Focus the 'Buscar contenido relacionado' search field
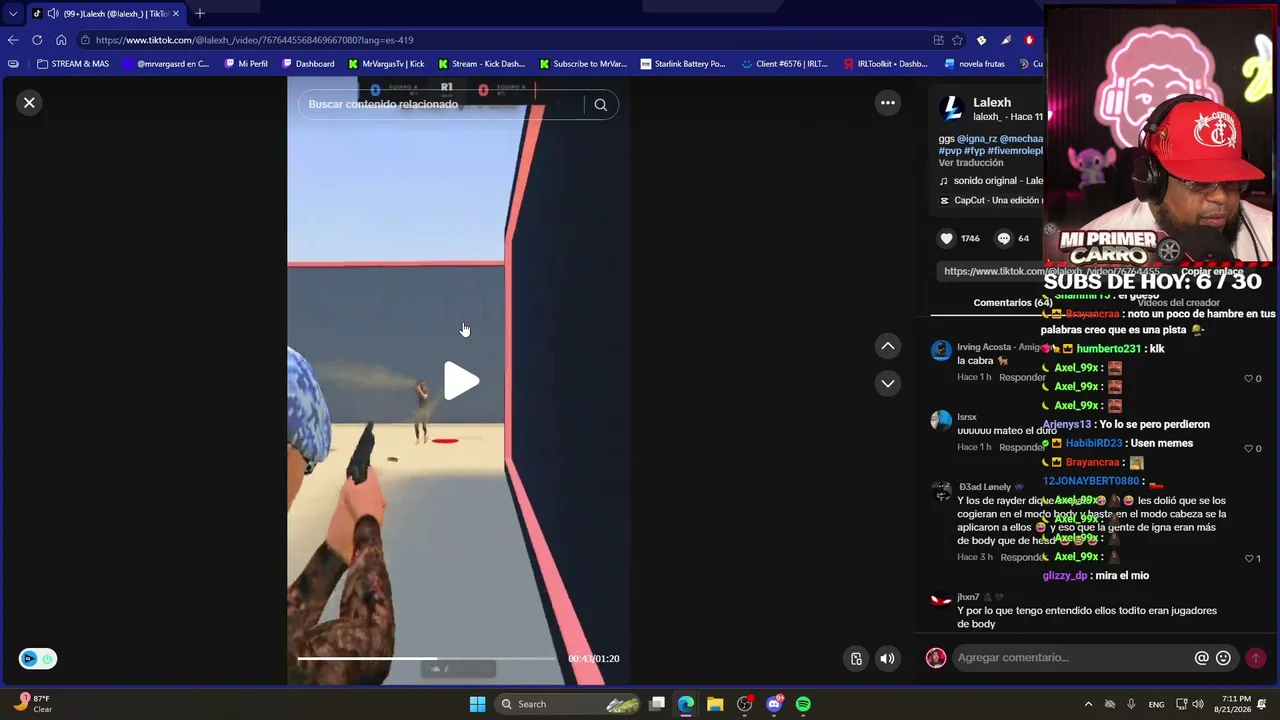This screenshot has width=1280, height=720. click(441, 104)
